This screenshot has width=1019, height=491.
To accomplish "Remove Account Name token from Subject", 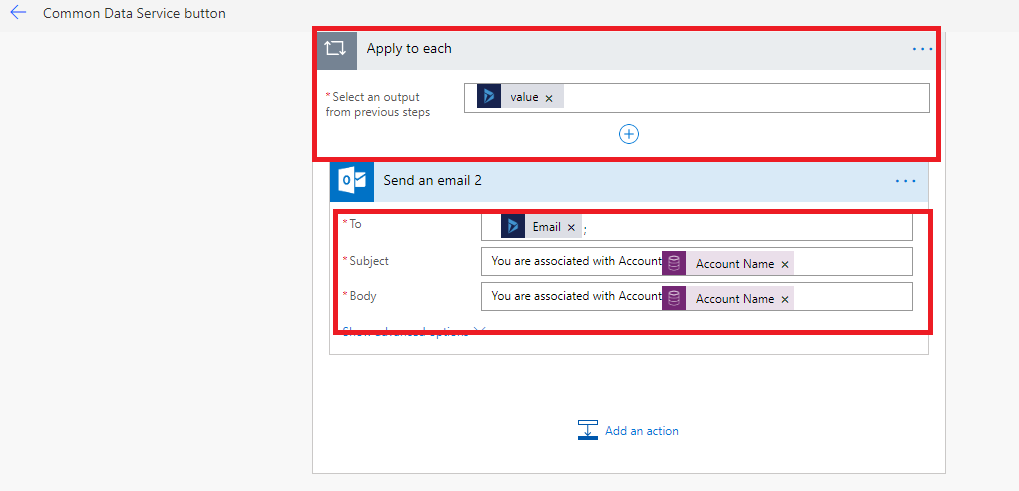I will point(785,265).
